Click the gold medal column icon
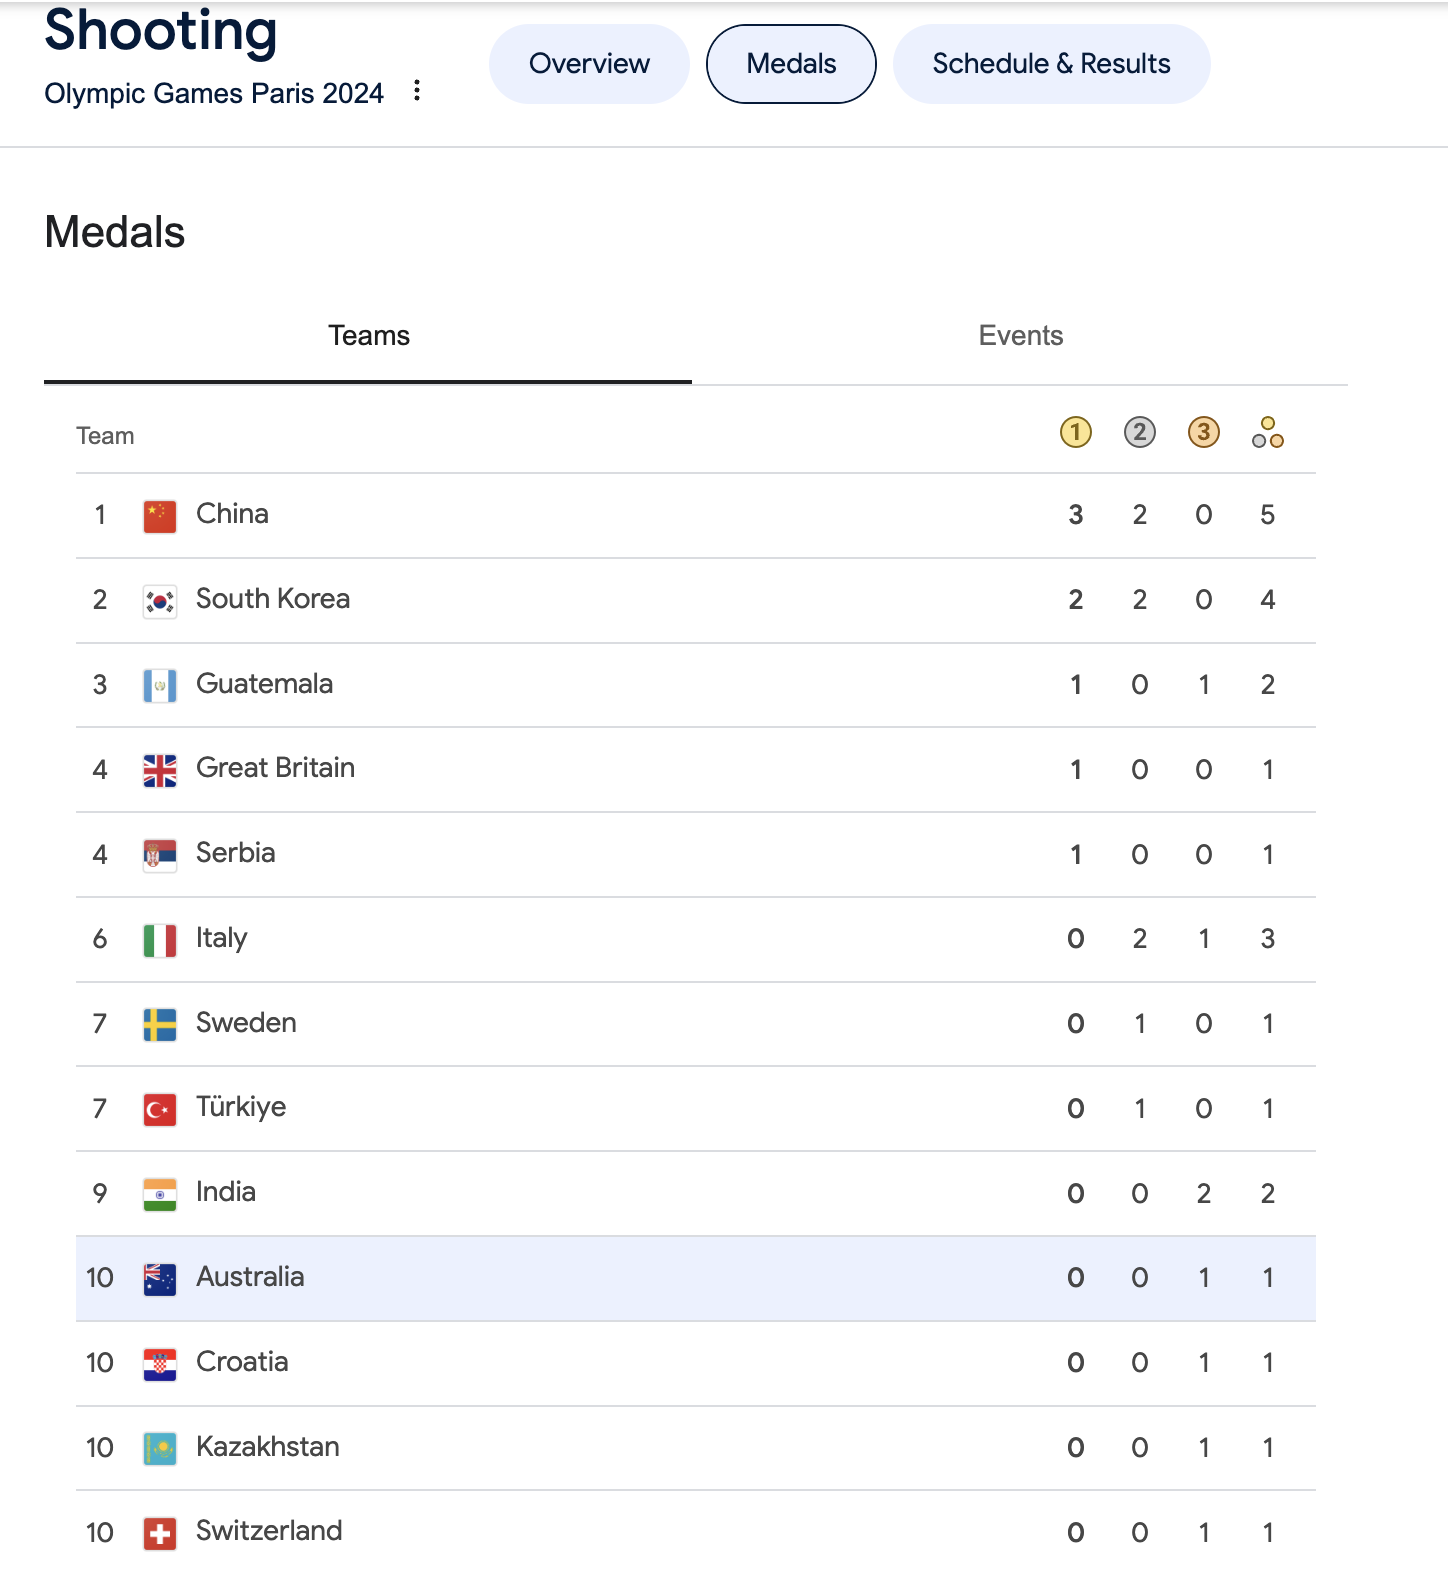 (1075, 433)
